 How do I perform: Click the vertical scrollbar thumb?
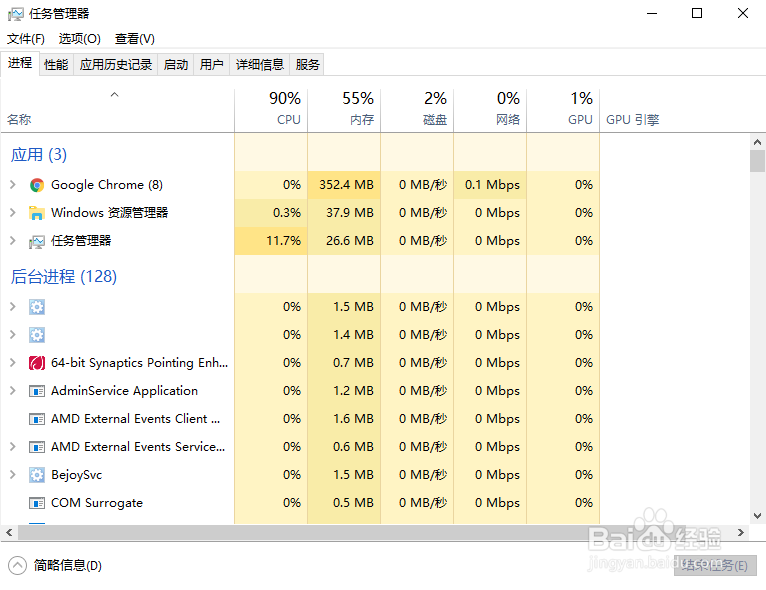point(757,161)
